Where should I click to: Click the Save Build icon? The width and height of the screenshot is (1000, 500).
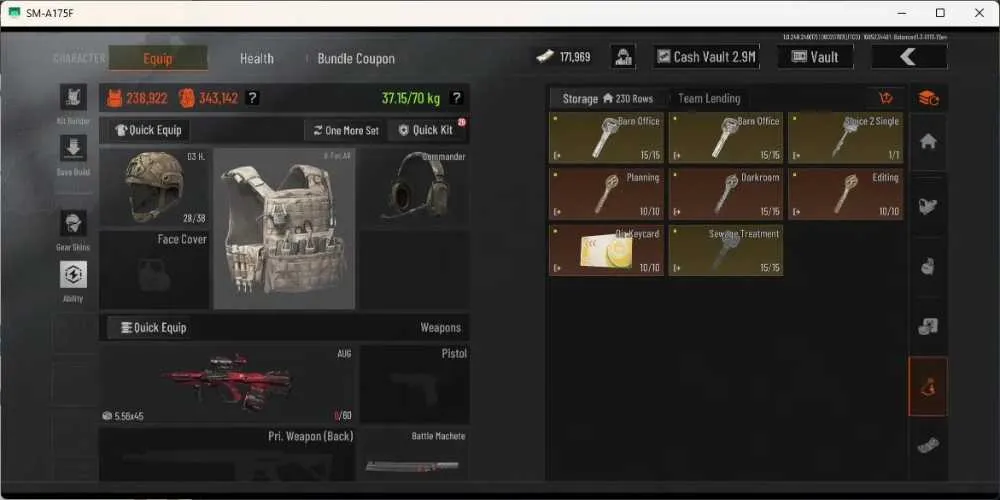(x=73, y=148)
